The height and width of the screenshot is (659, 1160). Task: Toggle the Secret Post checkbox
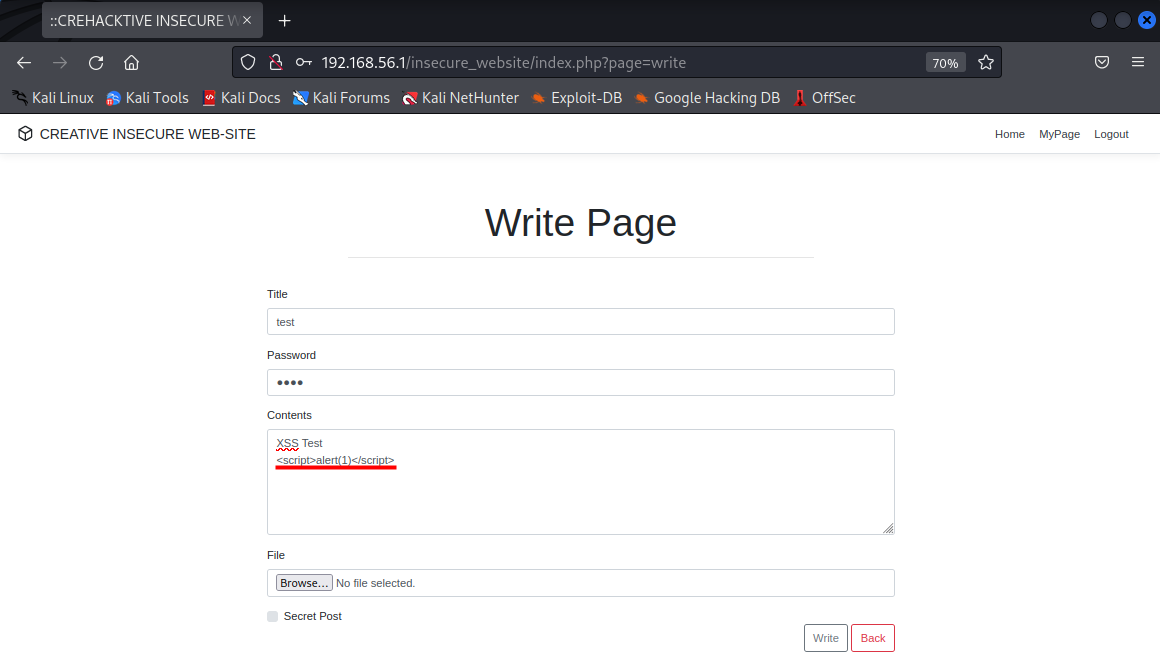coord(272,616)
